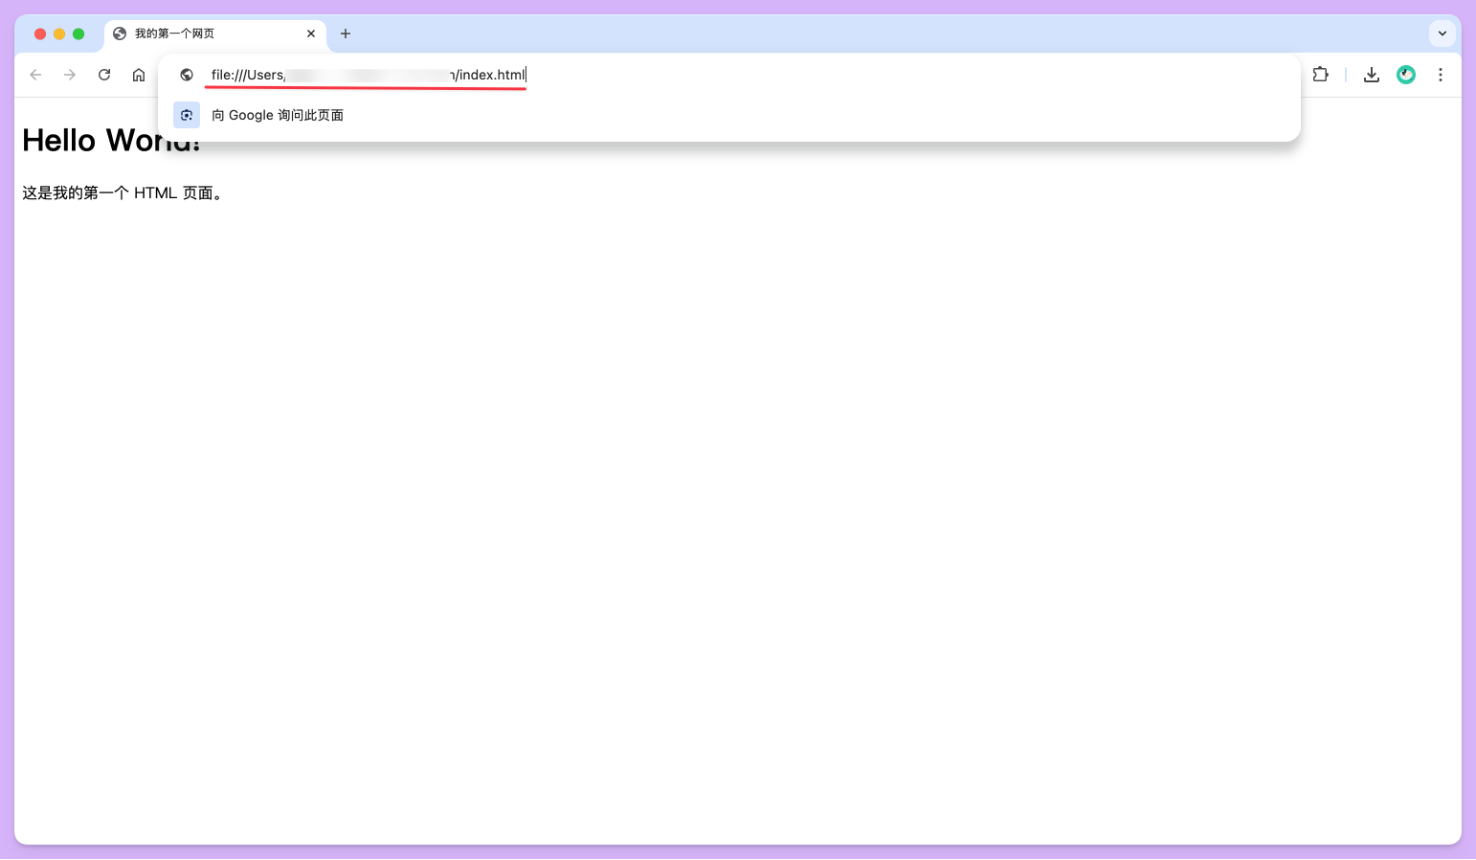Click the forward navigation arrow

70,75
